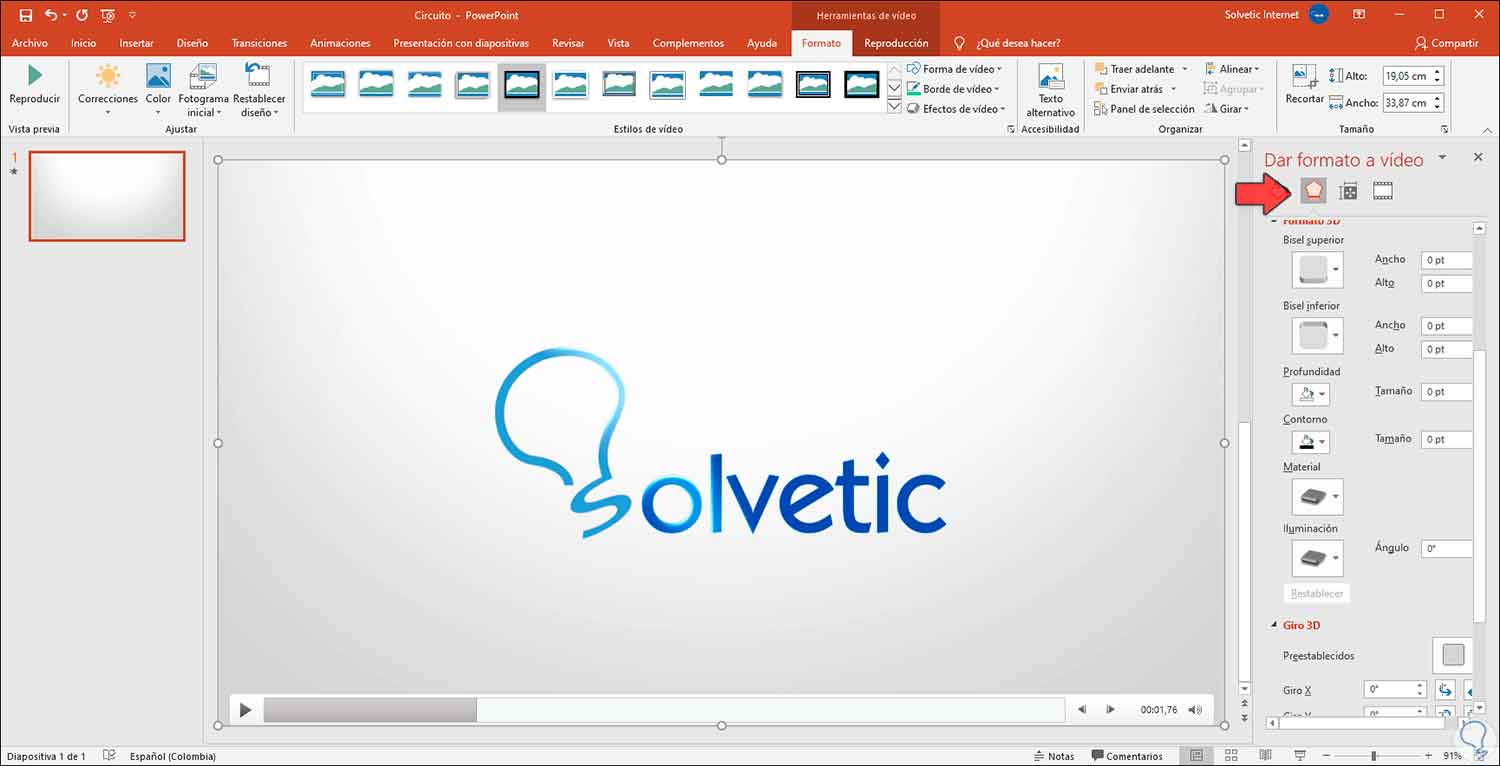Save the presentation from the quick access toolbar
The width and height of the screenshot is (1500, 766).
(26, 15)
